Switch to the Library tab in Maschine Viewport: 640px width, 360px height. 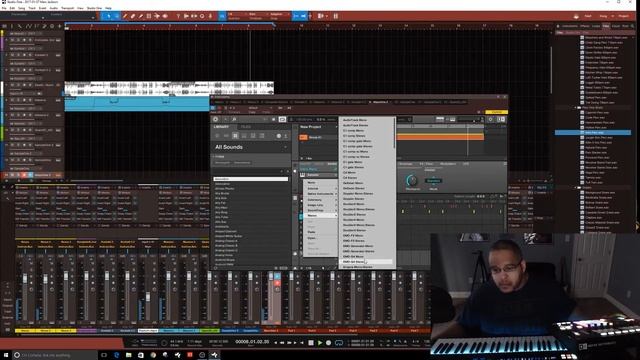pos(222,127)
